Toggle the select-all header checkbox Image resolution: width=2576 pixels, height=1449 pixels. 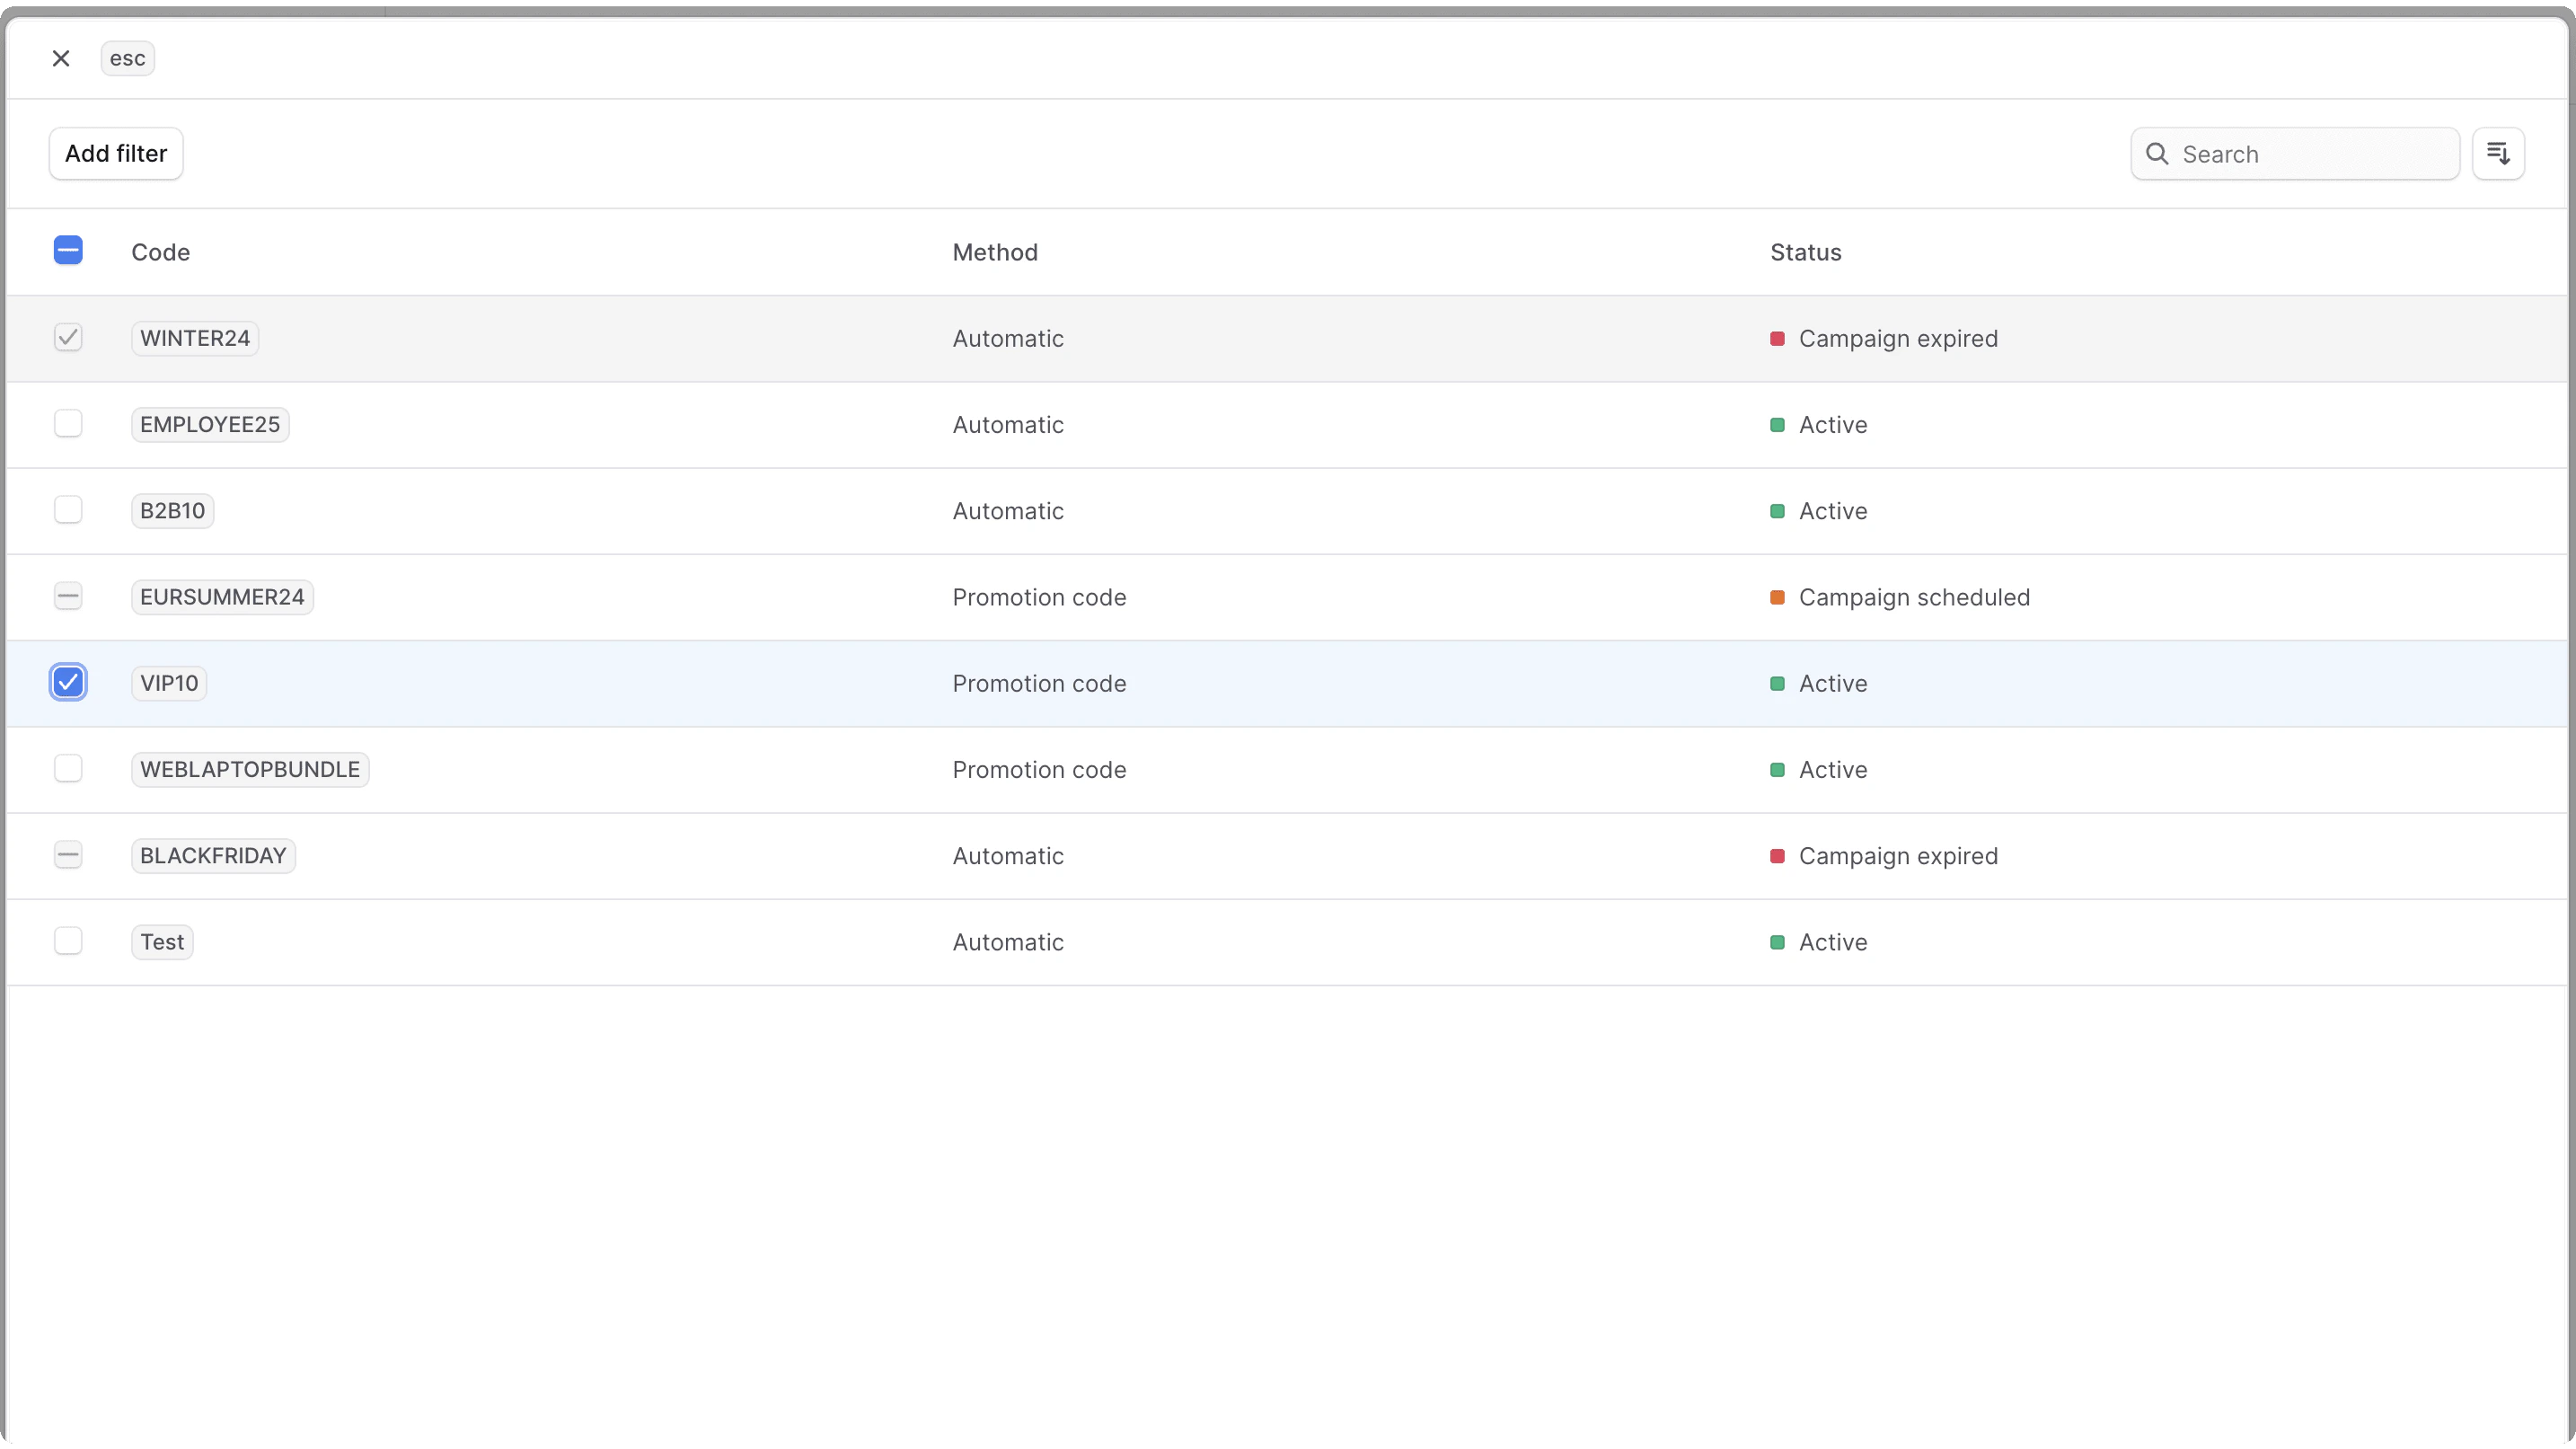(68, 250)
